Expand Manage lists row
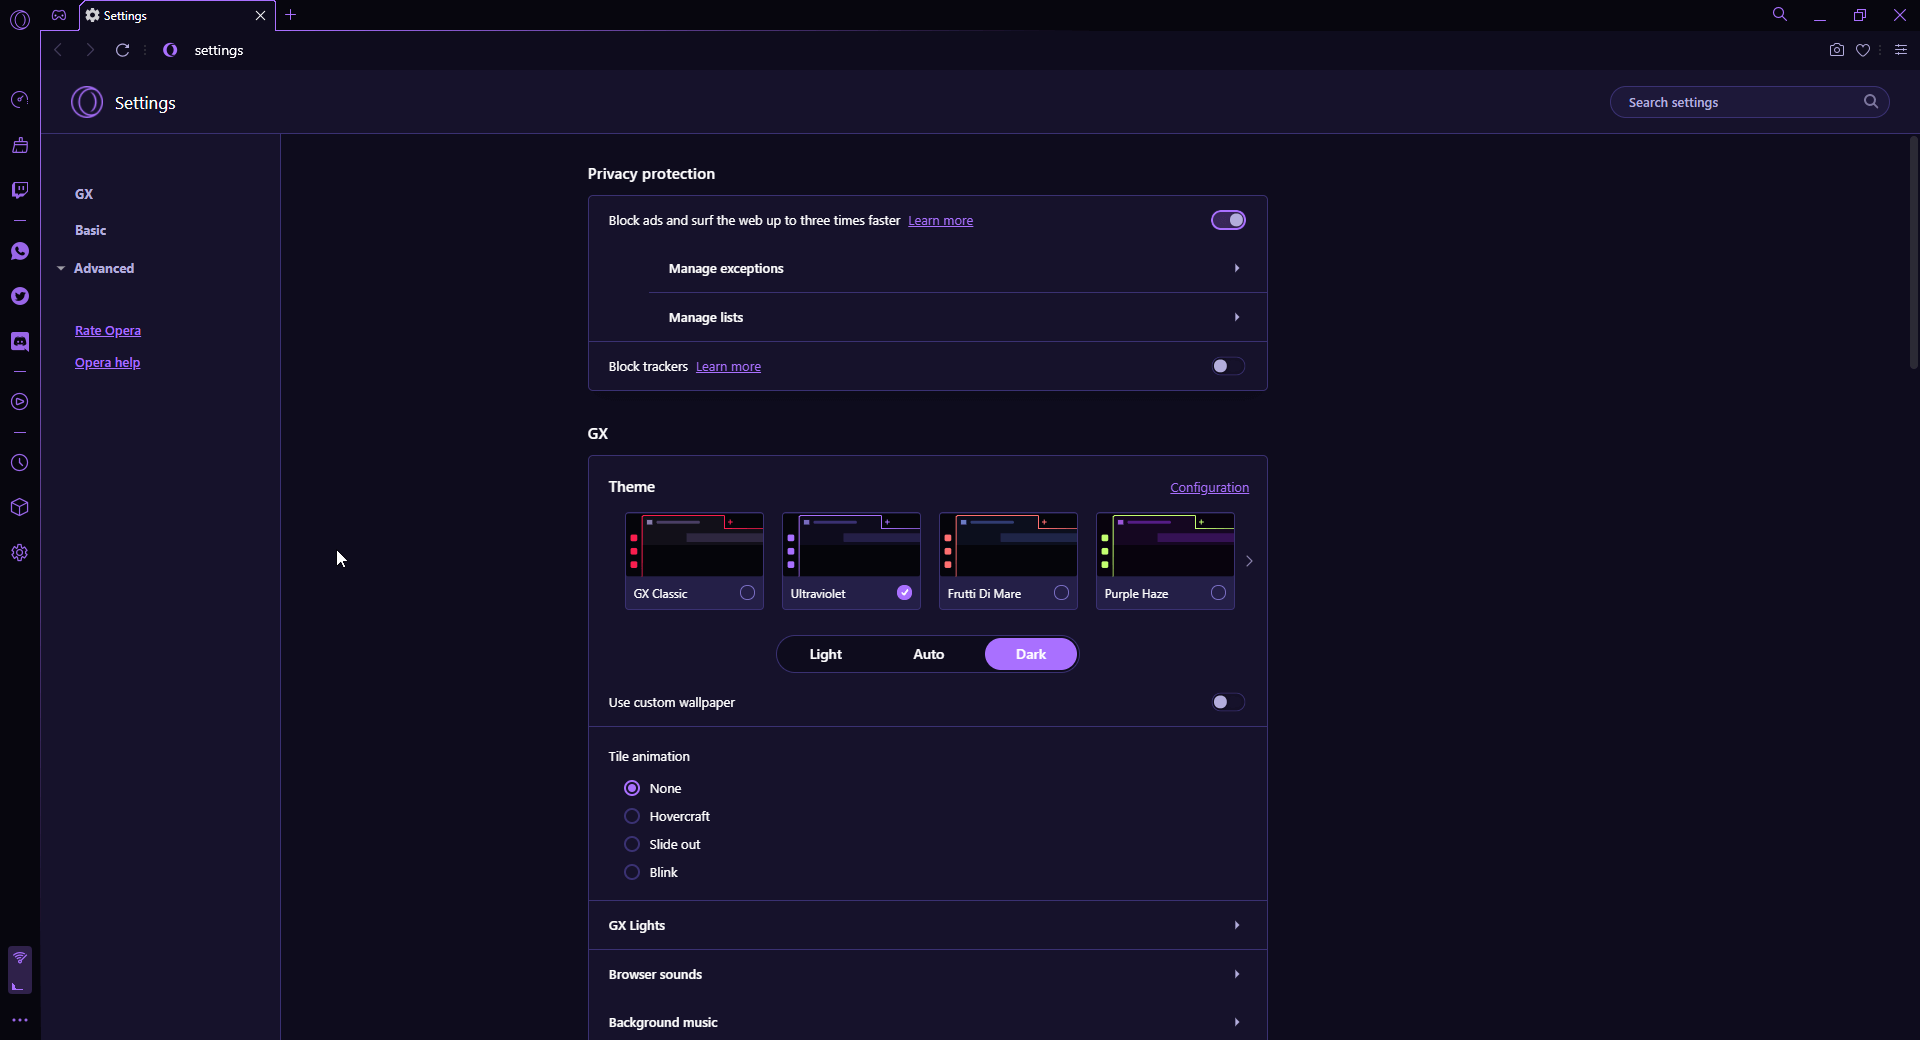Screen dimensions: 1920x1040 tap(957, 317)
